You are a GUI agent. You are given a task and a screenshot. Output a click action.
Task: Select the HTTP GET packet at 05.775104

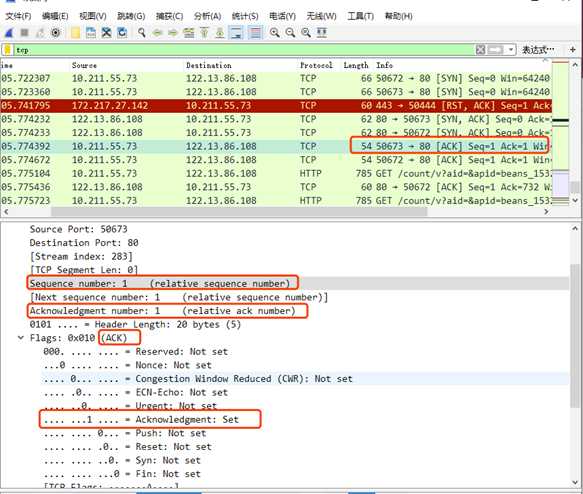pos(276,174)
